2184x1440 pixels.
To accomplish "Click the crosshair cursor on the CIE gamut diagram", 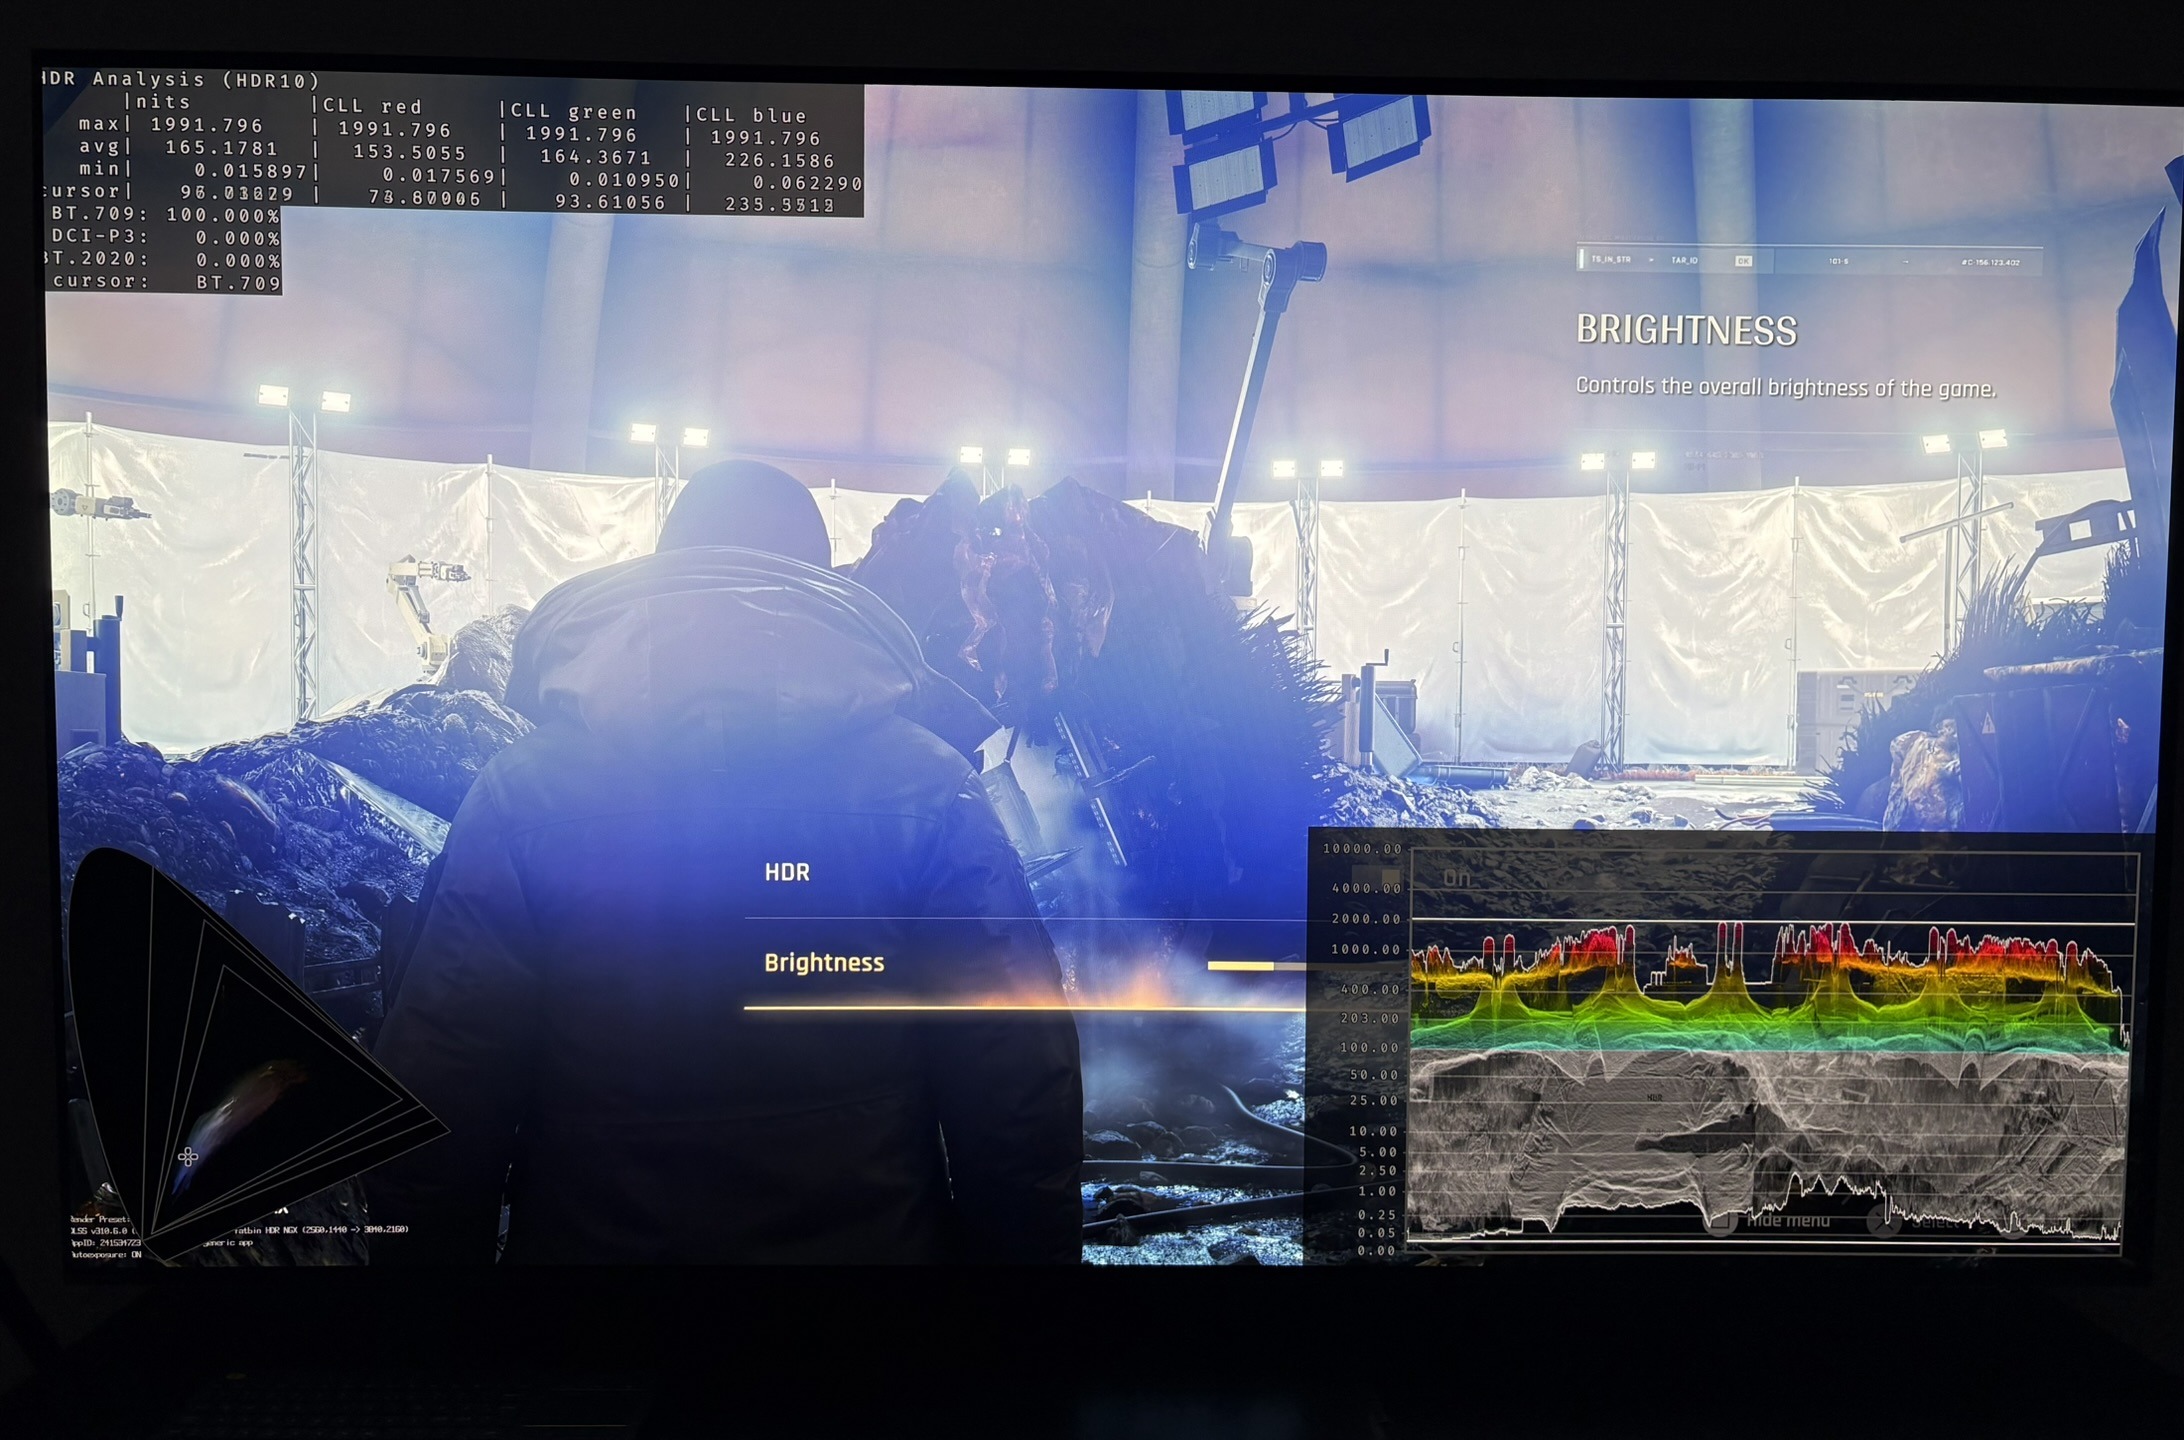I will coord(188,1157).
